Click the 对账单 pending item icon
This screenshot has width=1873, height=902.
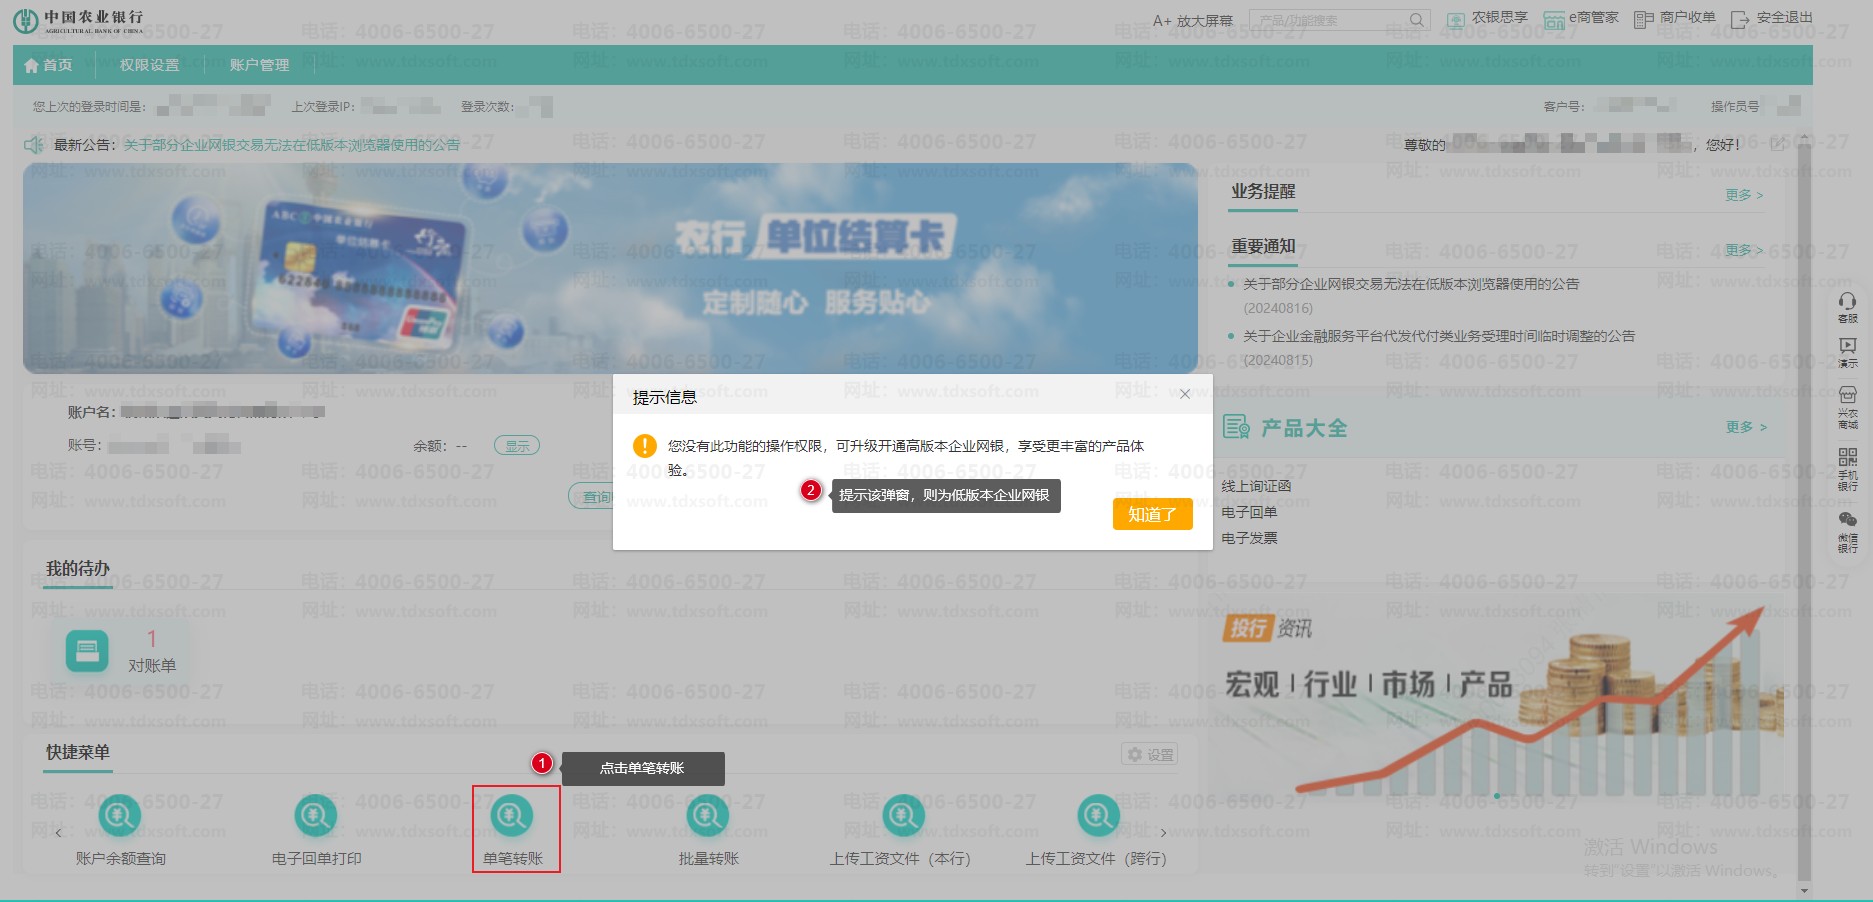tap(87, 651)
